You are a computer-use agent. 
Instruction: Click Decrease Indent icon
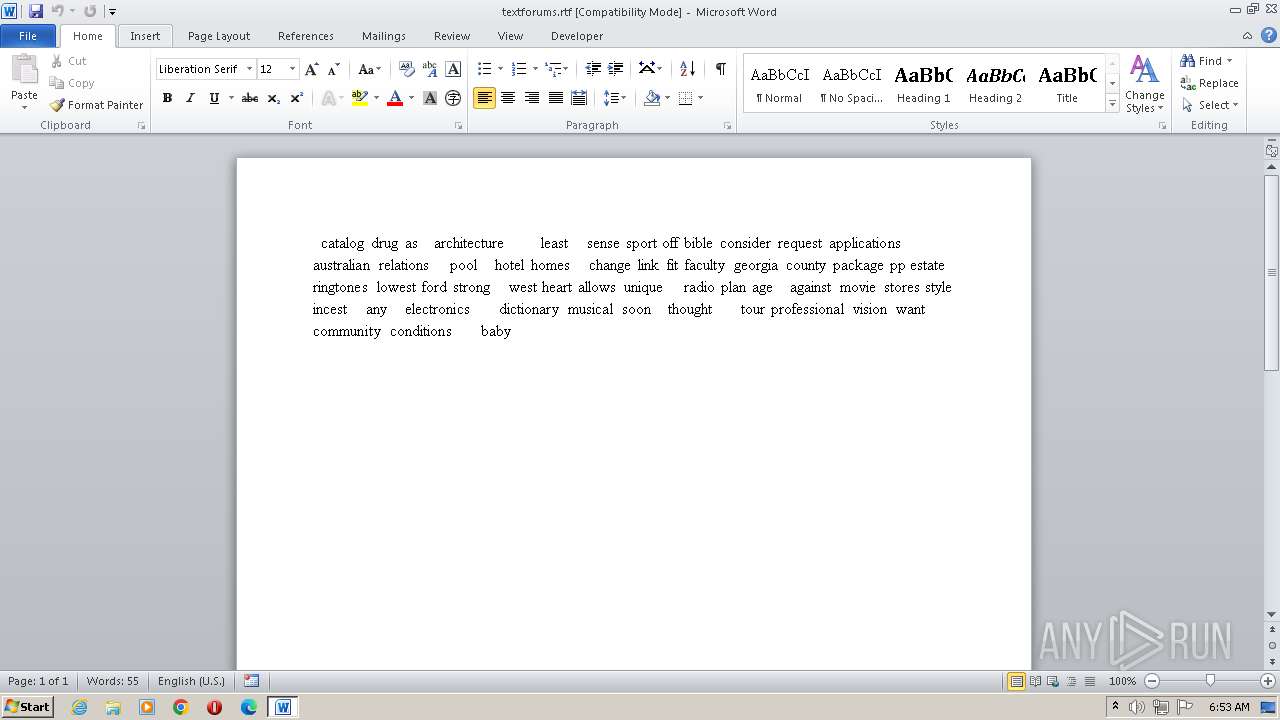(593, 69)
